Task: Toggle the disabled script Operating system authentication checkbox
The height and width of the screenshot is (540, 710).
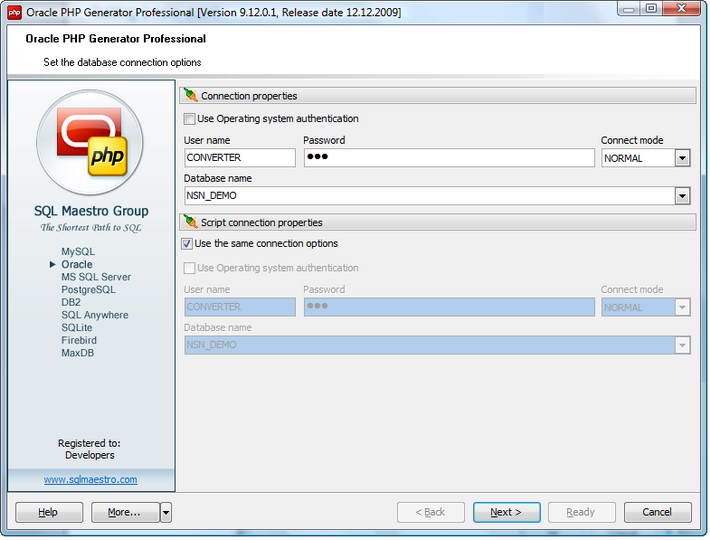Action: point(189,268)
